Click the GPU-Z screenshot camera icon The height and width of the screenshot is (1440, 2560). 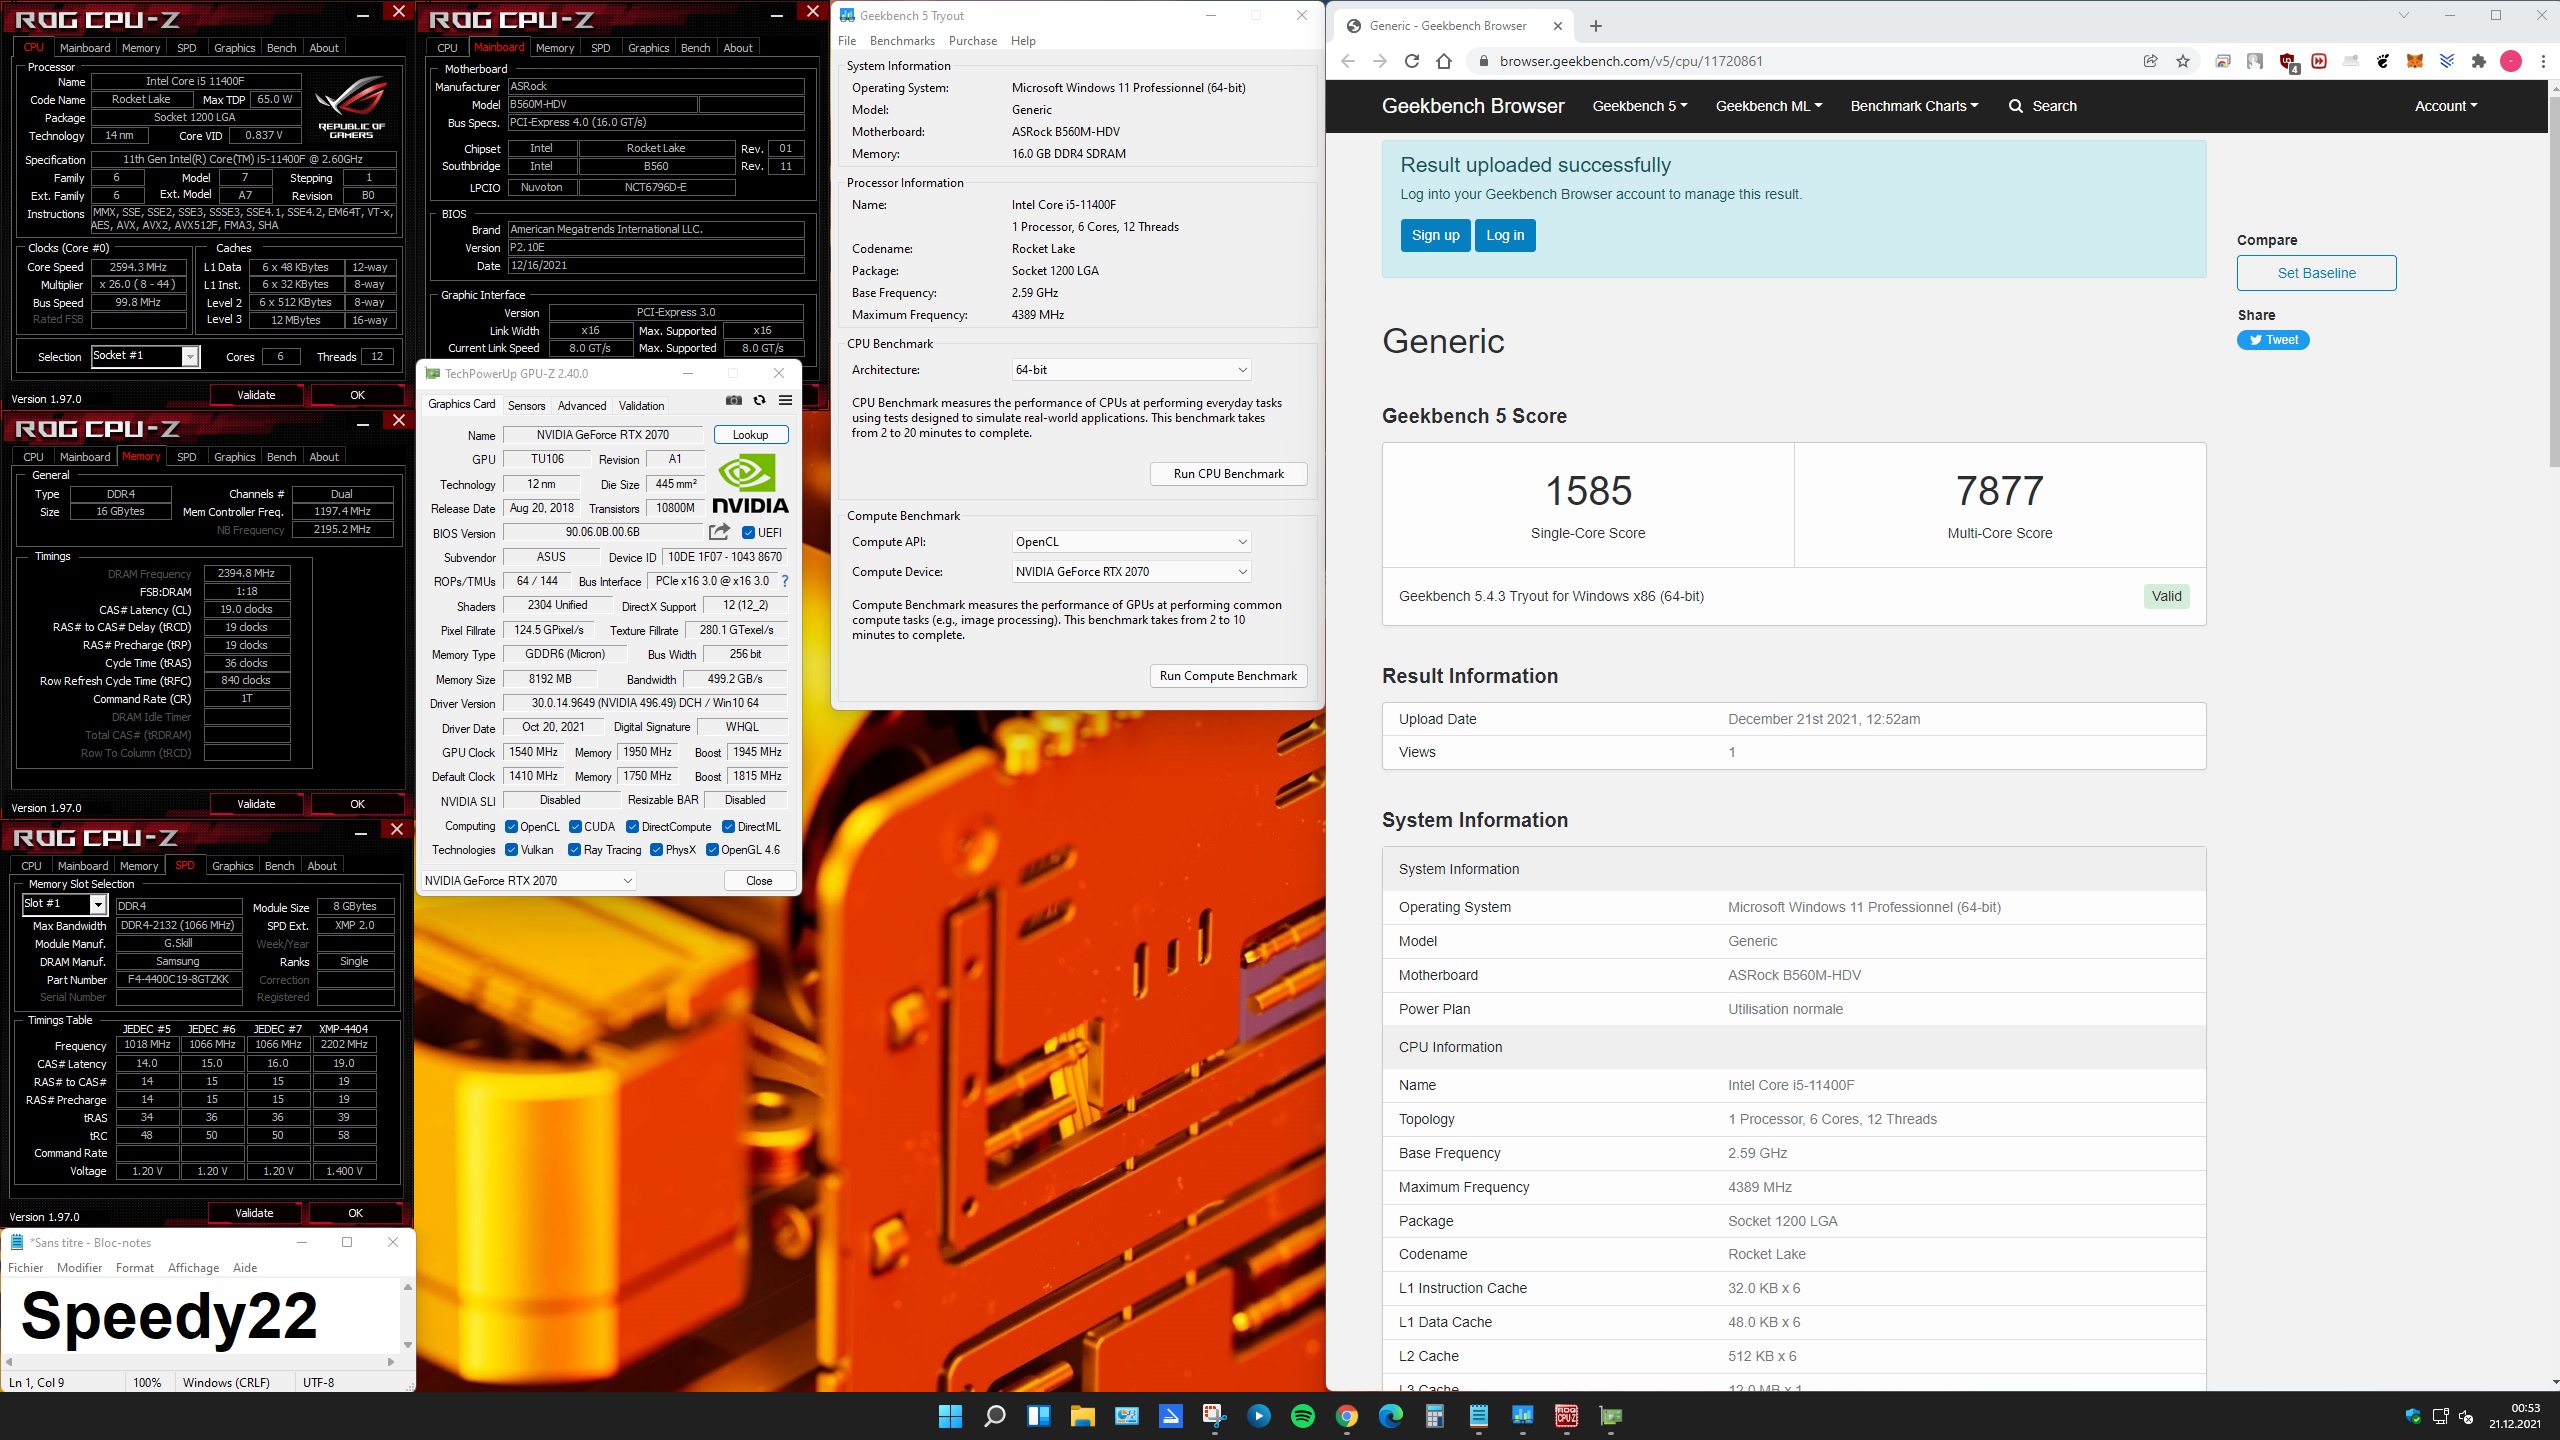click(x=734, y=401)
